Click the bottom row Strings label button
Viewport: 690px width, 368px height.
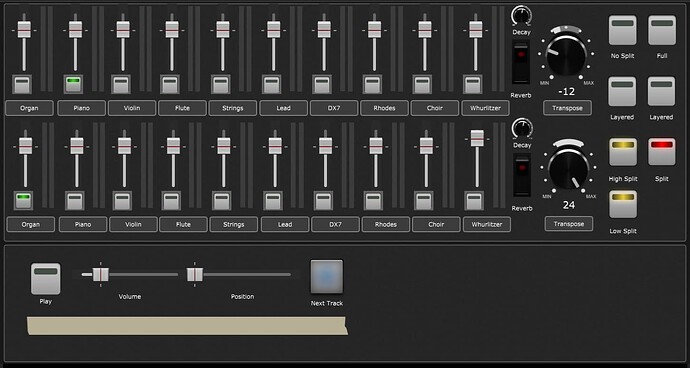[234, 224]
